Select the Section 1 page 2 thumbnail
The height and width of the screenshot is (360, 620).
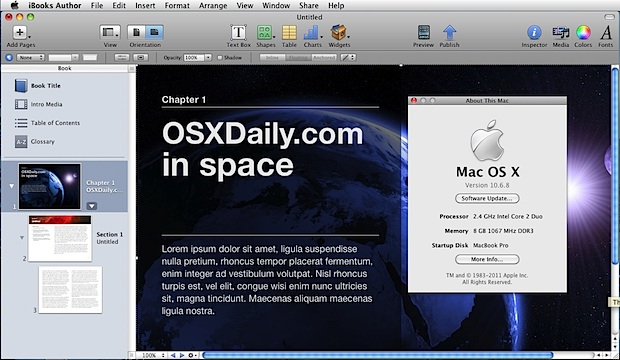[60, 238]
